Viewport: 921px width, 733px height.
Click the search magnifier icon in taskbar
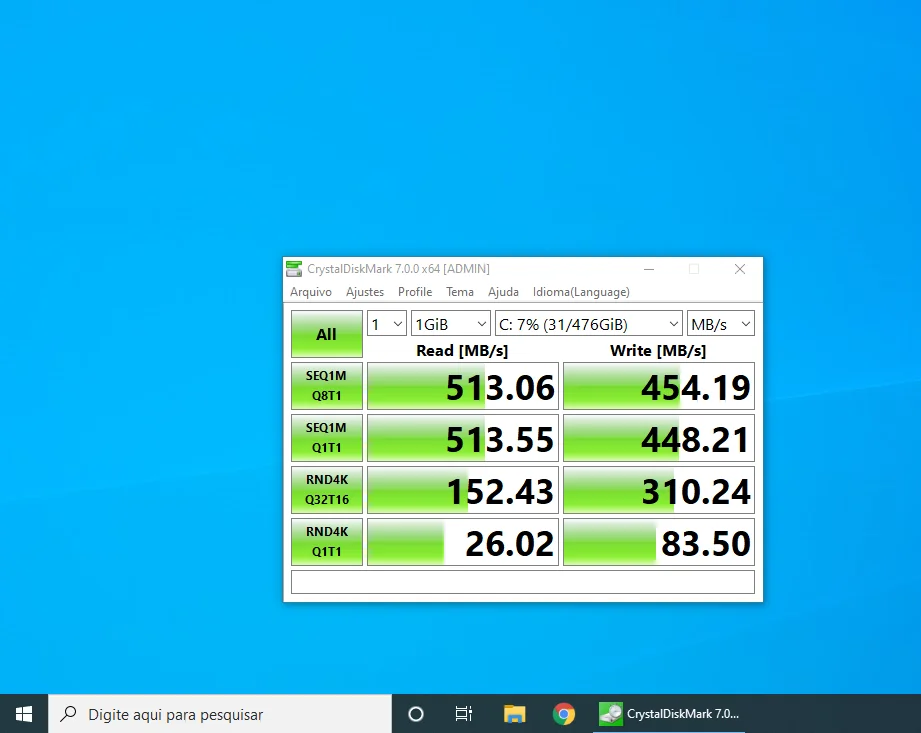pos(69,714)
